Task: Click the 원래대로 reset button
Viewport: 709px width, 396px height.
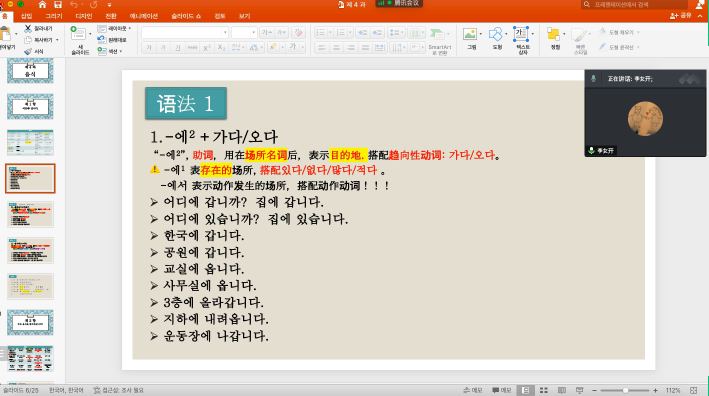Action: pyautogui.click(x=112, y=40)
